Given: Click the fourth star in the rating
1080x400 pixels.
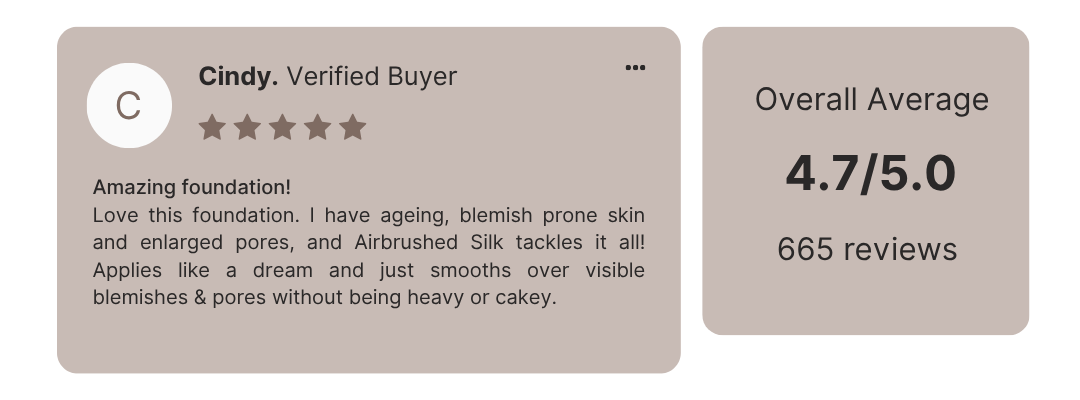Looking at the screenshot, I should point(317,127).
